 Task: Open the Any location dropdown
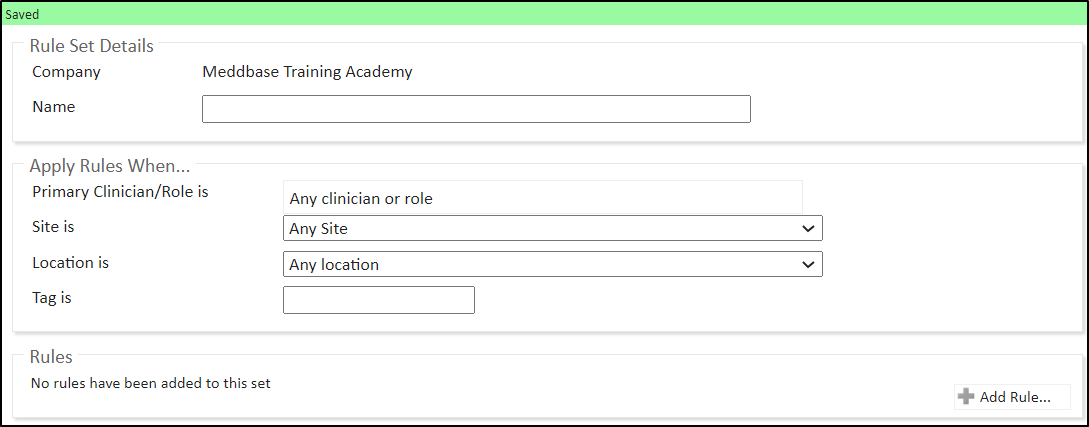(553, 265)
